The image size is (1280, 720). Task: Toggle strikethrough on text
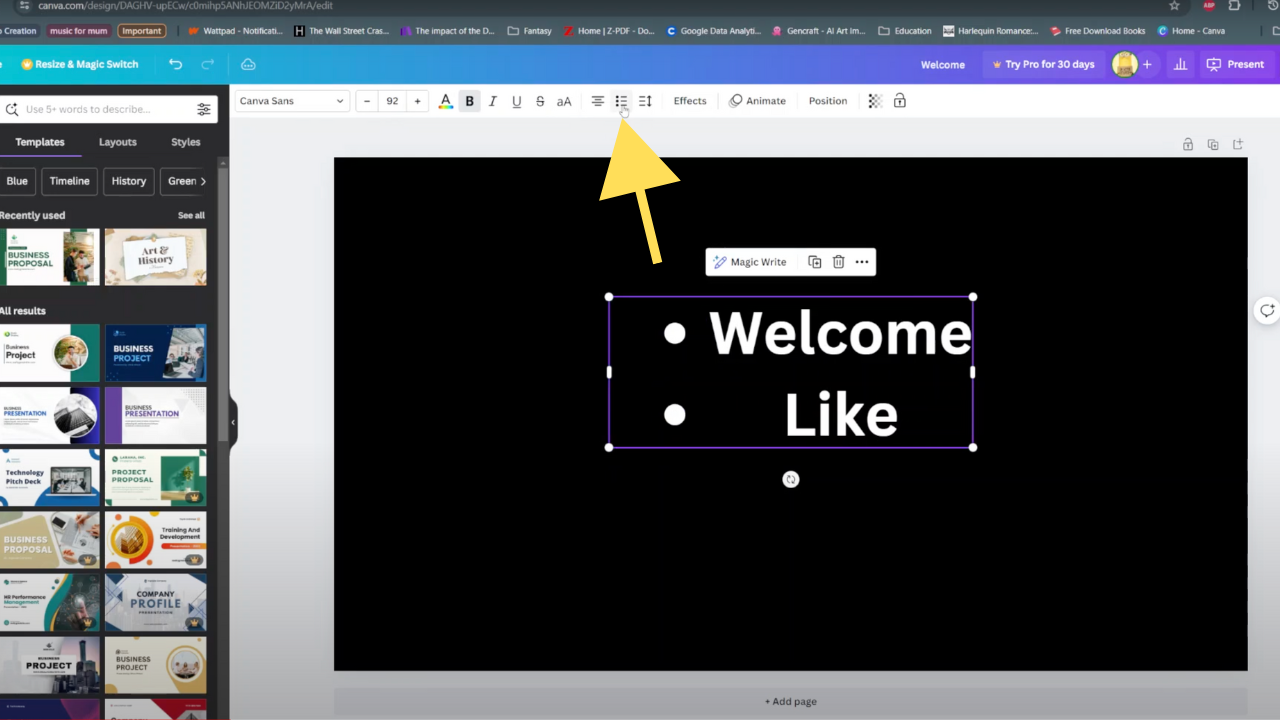[x=540, y=101]
